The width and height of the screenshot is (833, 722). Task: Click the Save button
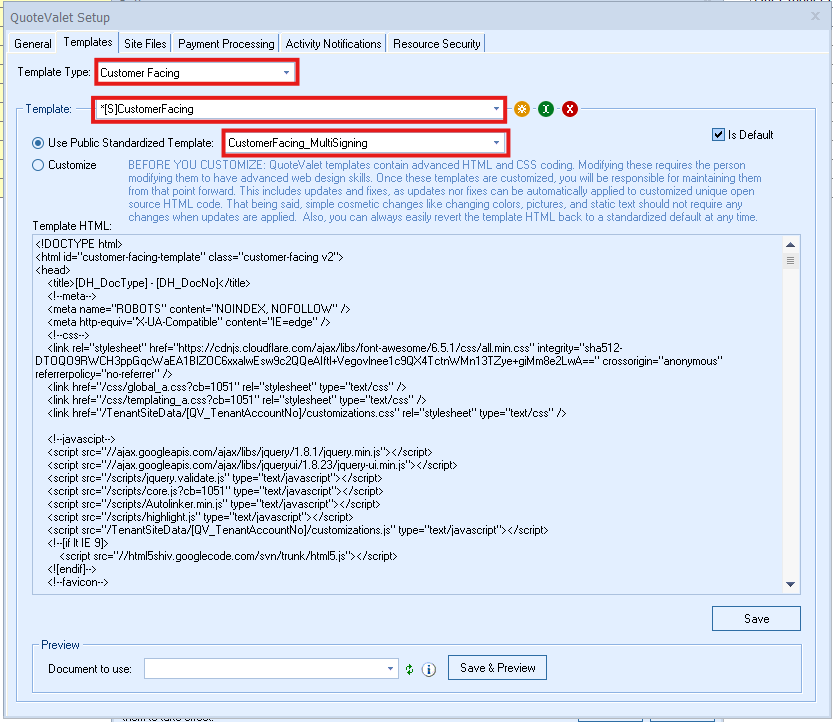click(x=756, y=618)
